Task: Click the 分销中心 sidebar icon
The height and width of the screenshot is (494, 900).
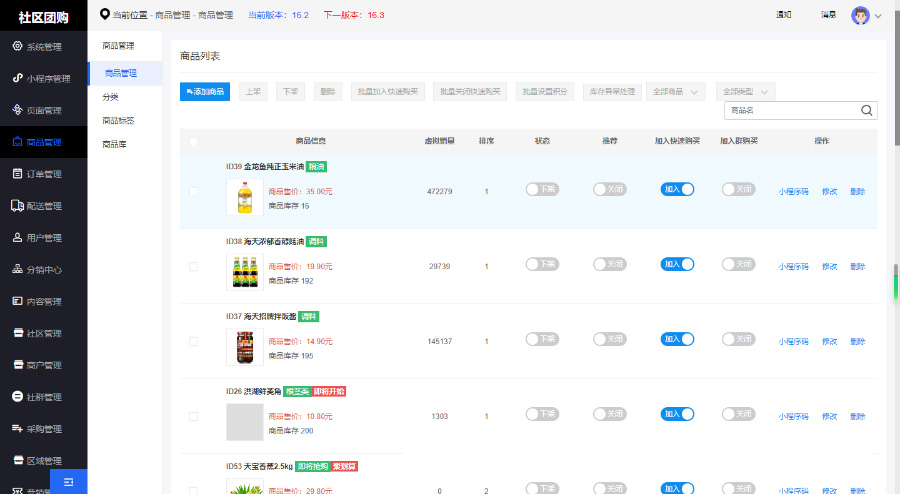Action: [x=17, y=269]
